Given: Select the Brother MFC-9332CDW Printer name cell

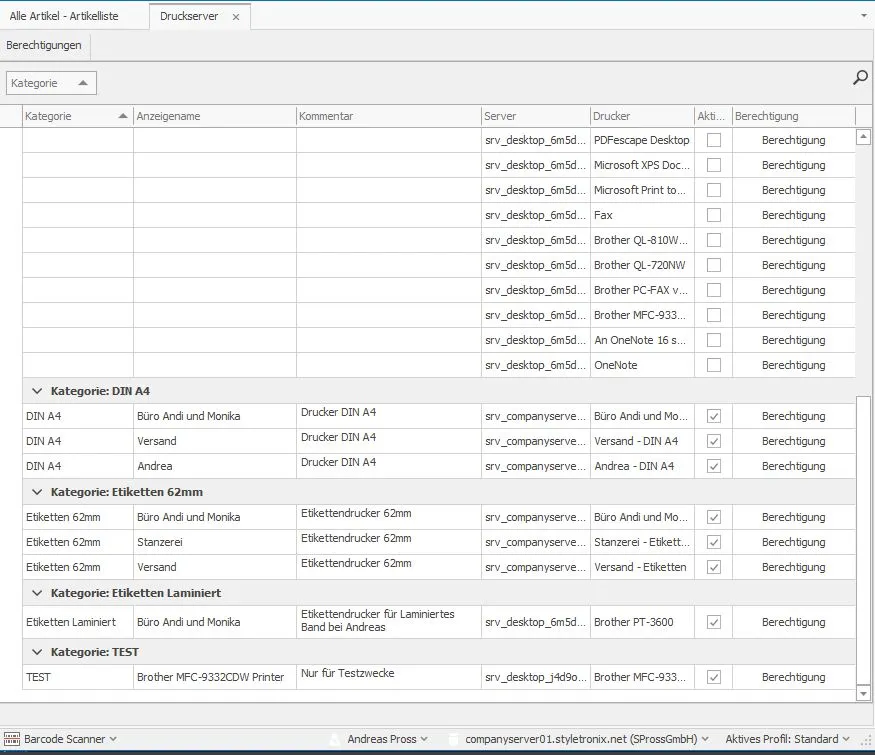Looking at the screenshot, I should pos(215,677).
